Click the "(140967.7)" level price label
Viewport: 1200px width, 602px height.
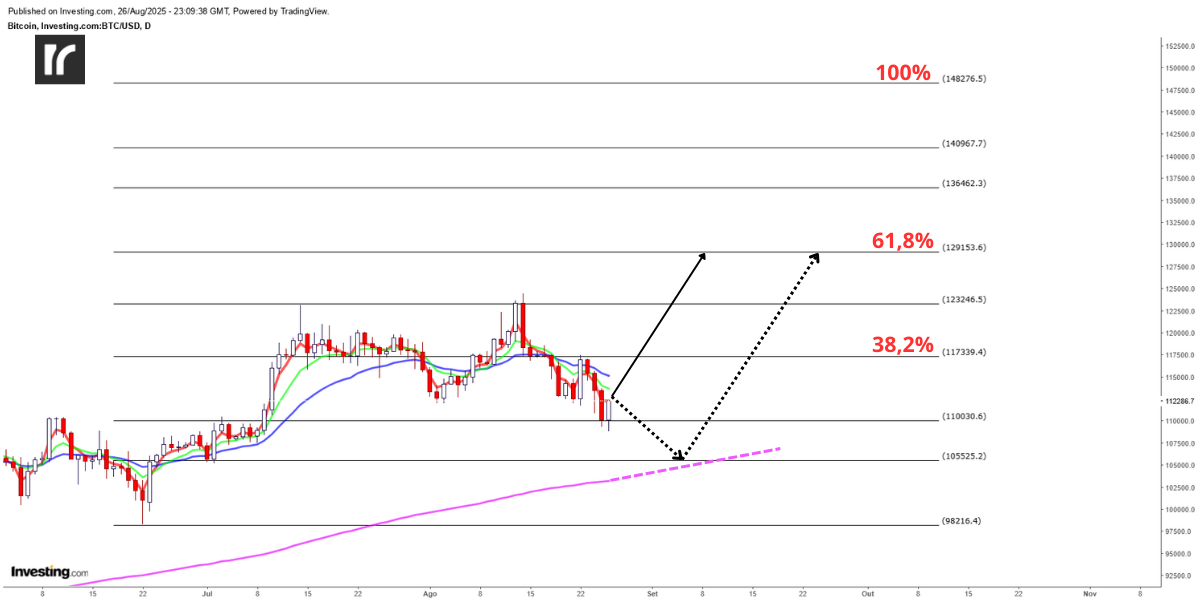tap(964, 144)
